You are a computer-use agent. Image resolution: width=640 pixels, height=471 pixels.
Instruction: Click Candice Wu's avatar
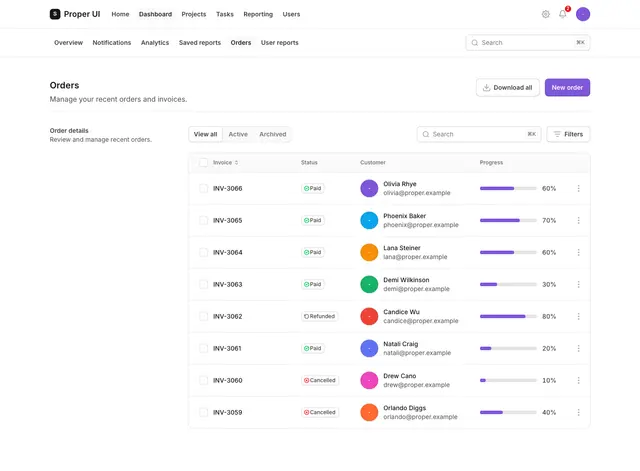pos(369,316)
